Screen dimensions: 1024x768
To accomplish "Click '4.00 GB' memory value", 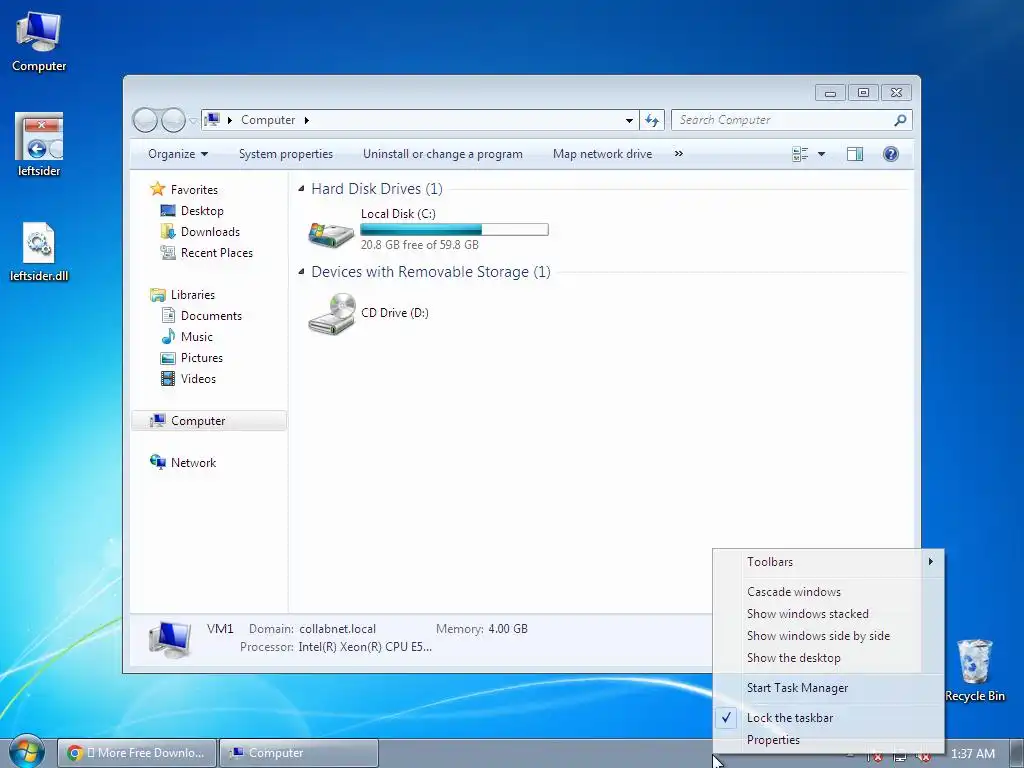I will [x=508, y=629].
